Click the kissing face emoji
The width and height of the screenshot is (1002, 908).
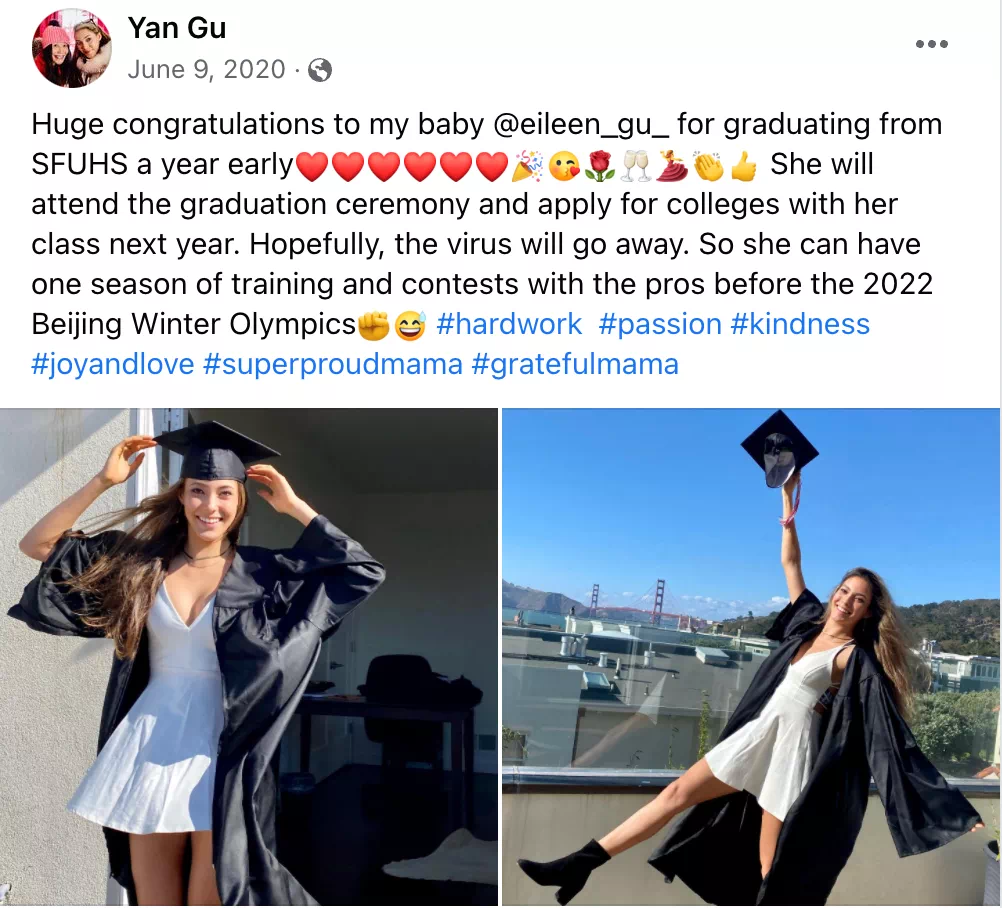[x=564, y=165]
